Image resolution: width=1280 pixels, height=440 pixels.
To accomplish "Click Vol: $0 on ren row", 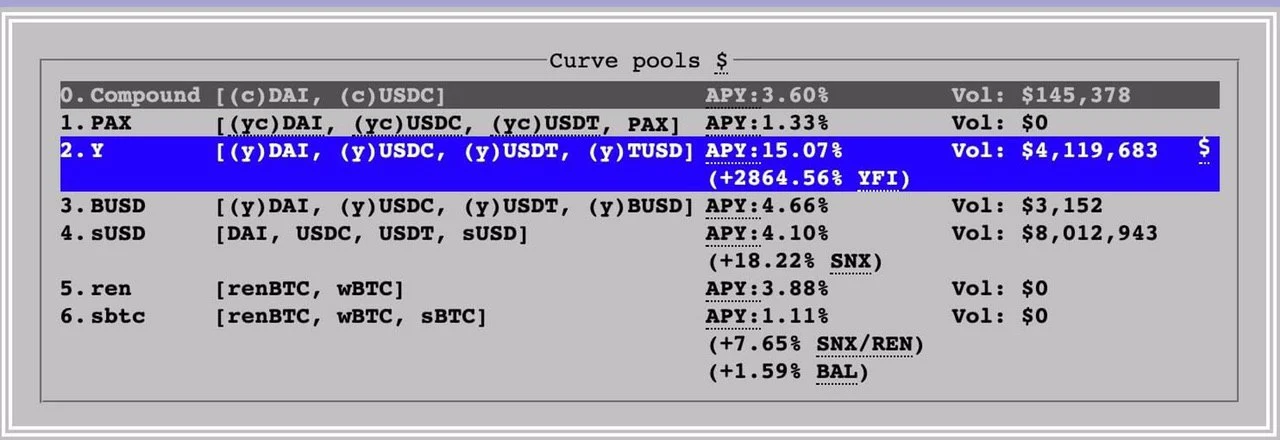I will tap(999, 289).
